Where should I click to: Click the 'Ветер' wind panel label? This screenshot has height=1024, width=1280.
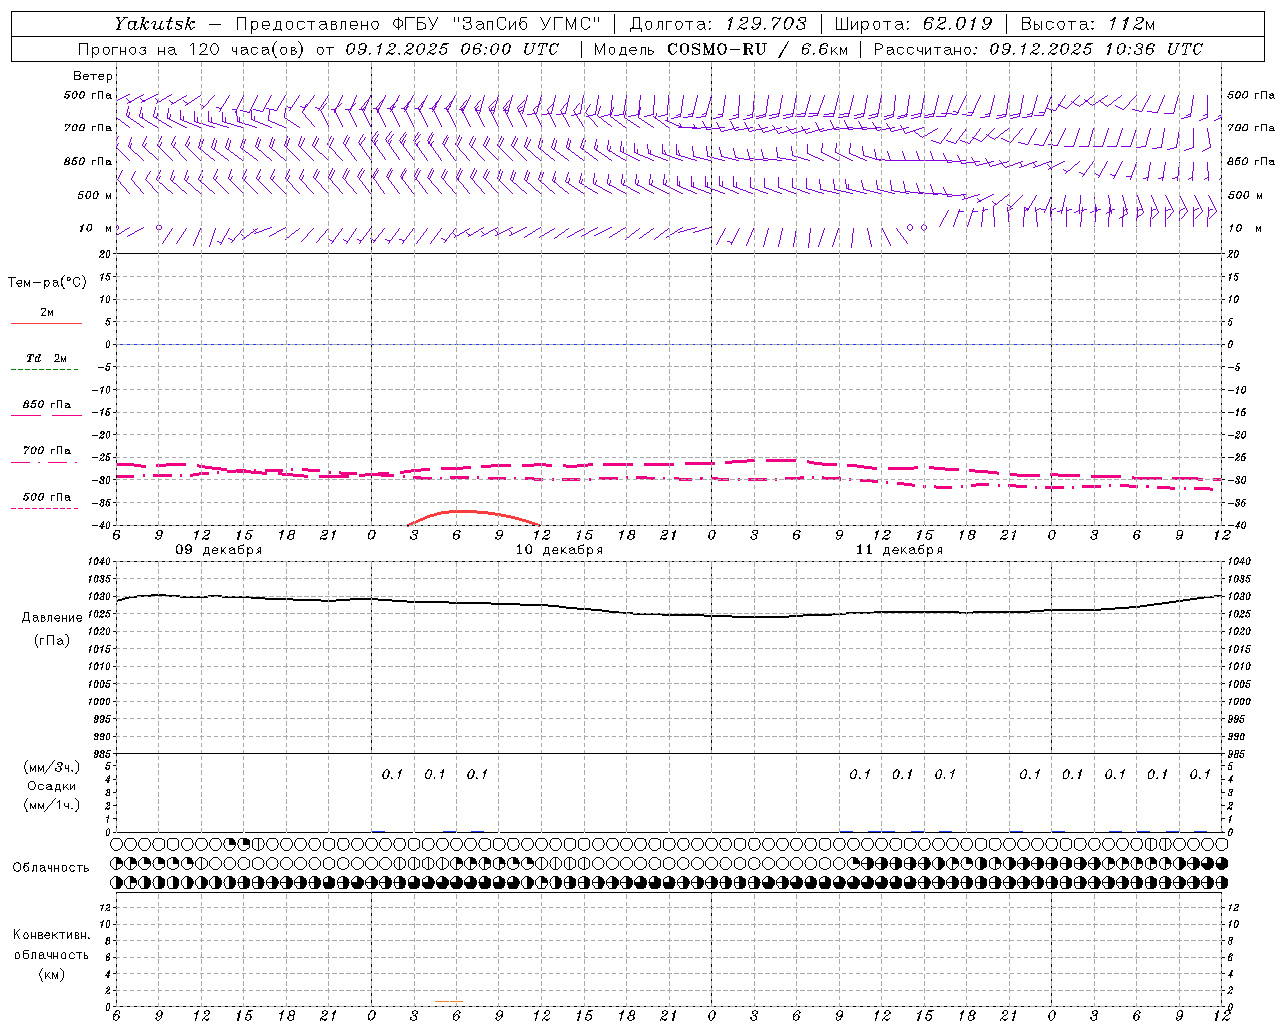tap(93, 76)
